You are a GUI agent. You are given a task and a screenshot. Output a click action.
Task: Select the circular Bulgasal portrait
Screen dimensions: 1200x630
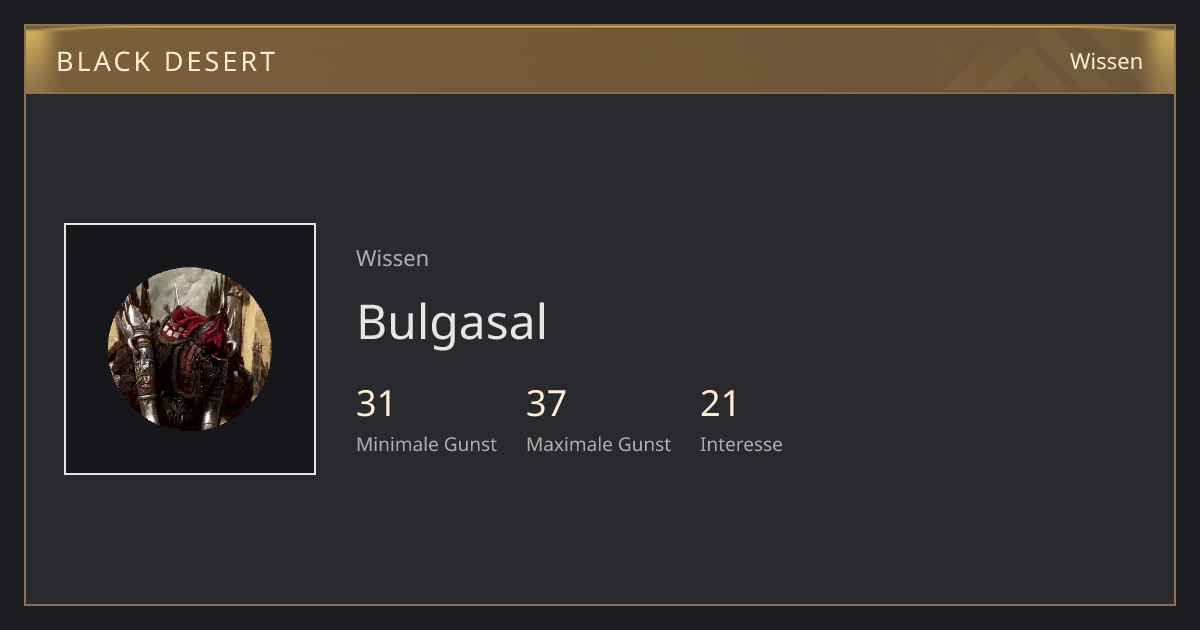click(190, 349)
